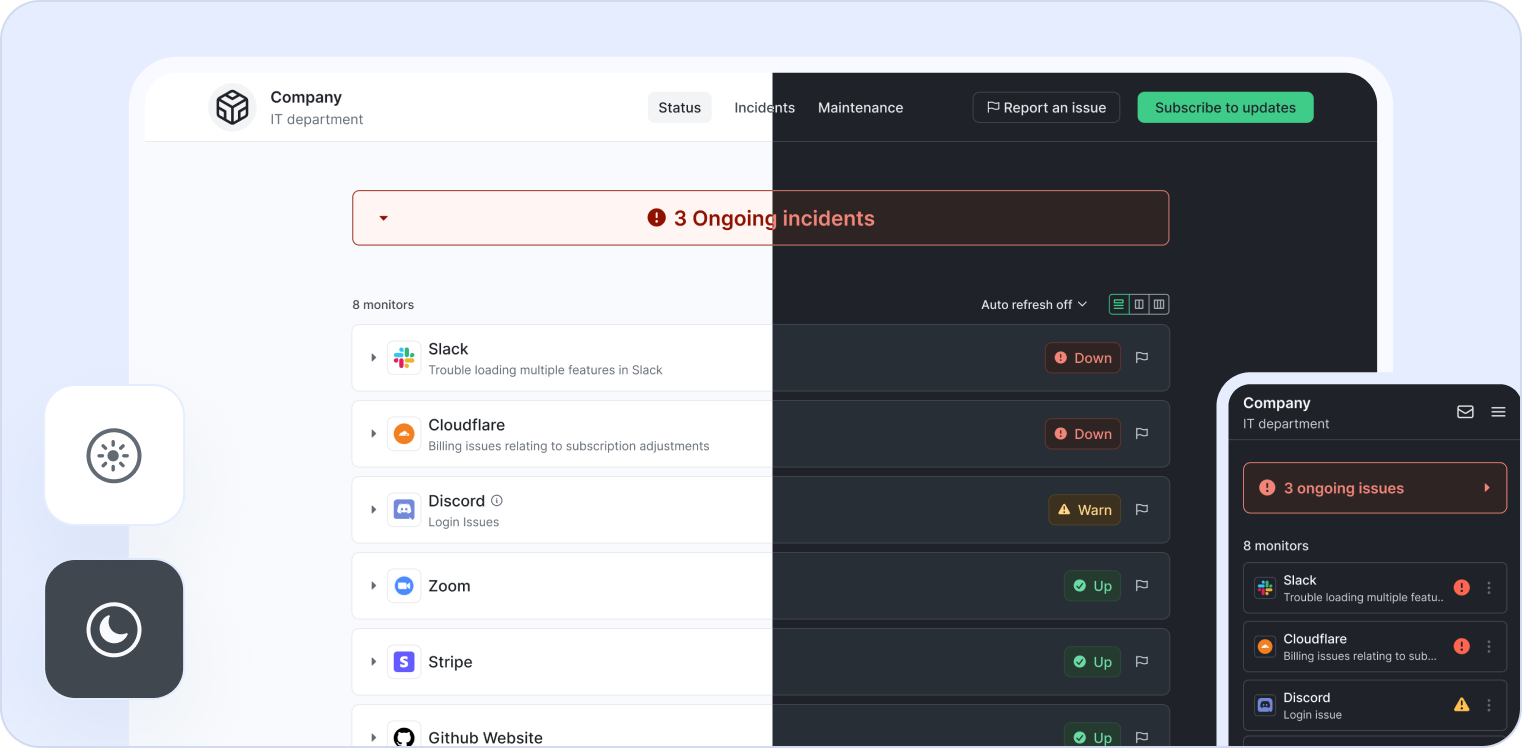Click the Slack logo icon

[404, 358]
